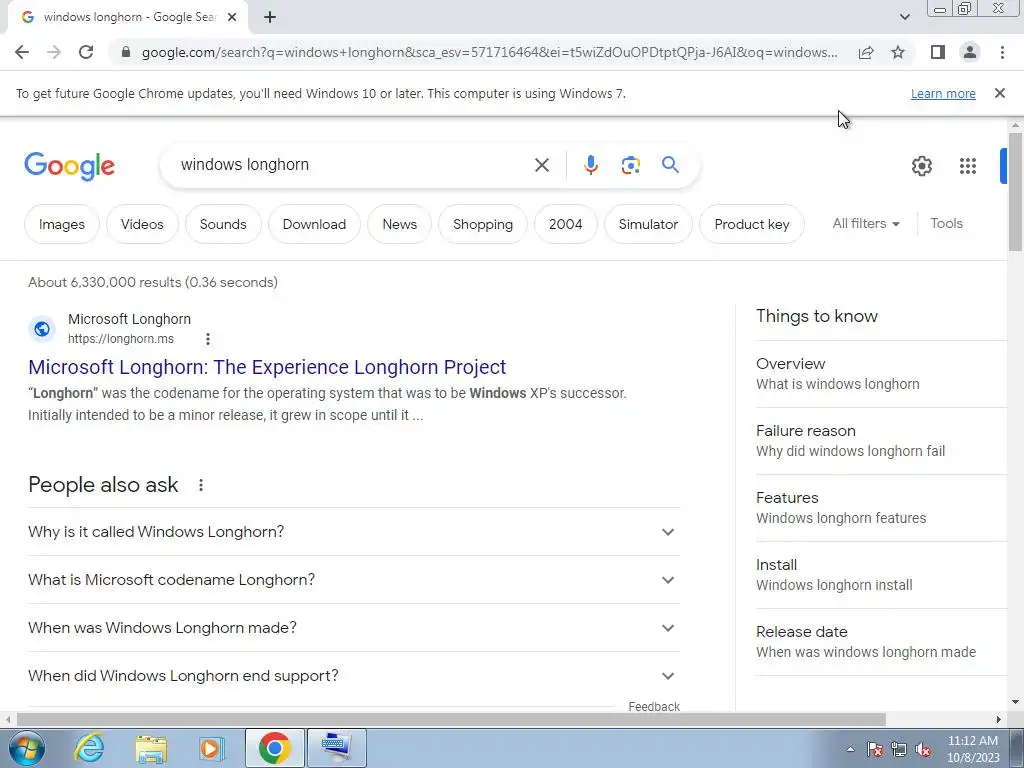Image resolution: width=1024 pixels, height=768 pixels.
Task: Select the Download filter chip
Action: pos(314,224)
